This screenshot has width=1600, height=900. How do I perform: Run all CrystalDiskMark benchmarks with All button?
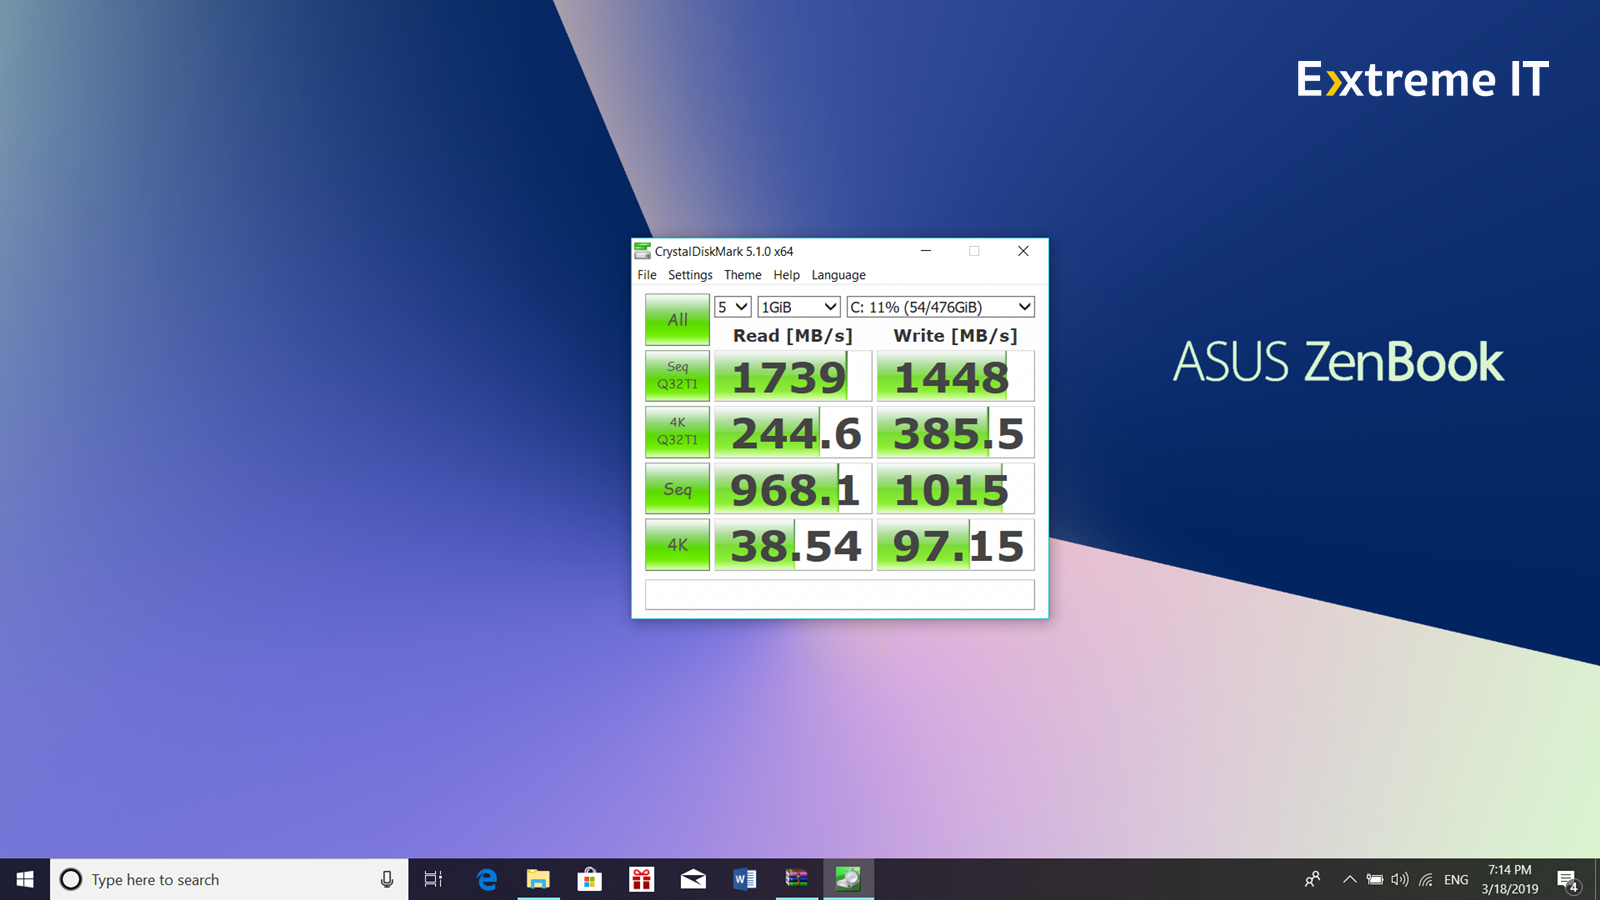677,320
